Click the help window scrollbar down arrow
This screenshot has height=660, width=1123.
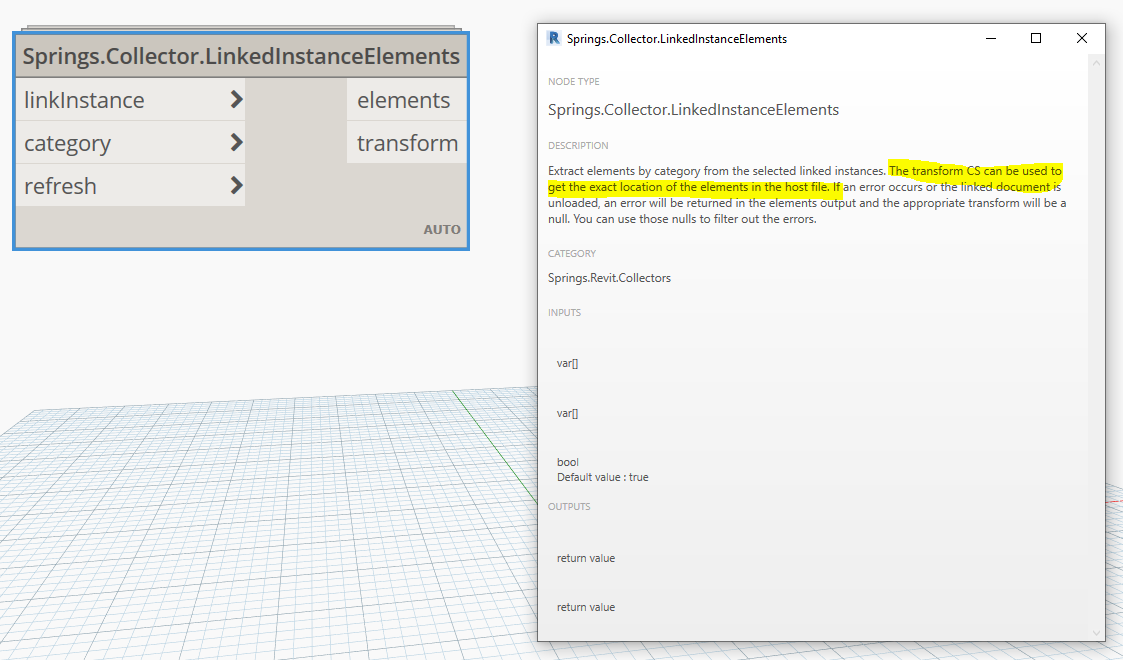[1096, 632]
